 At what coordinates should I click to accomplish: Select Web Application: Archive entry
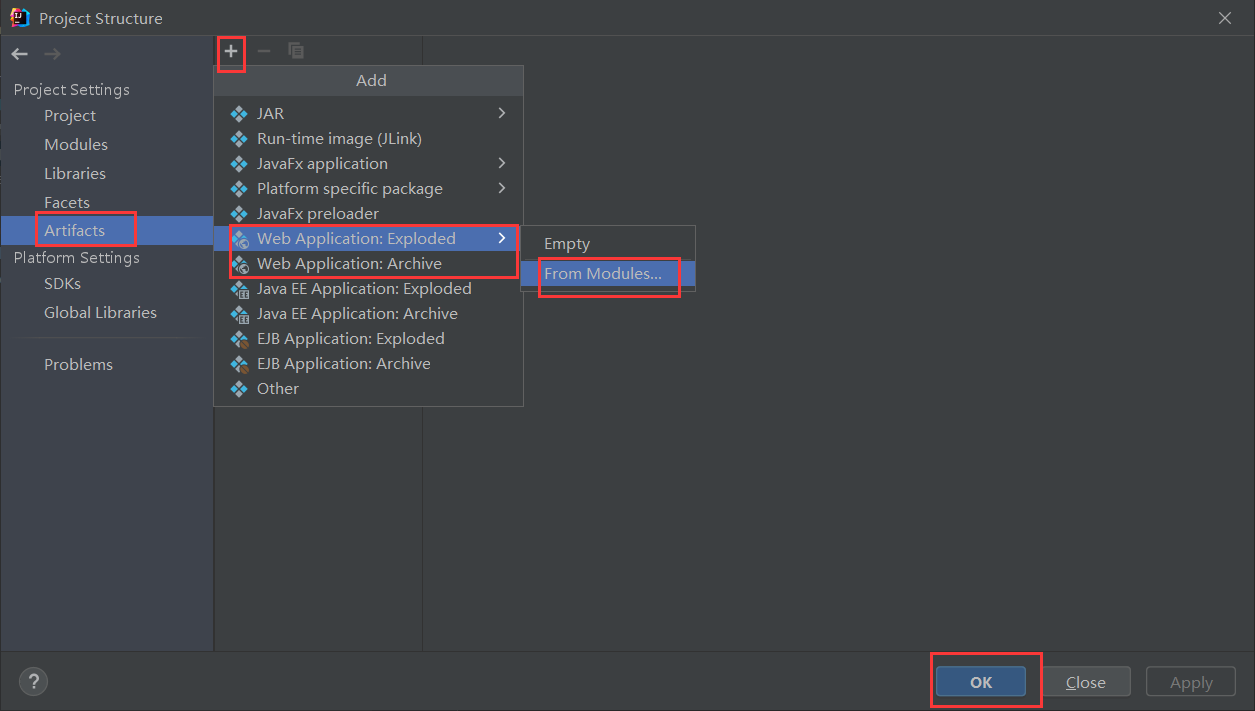(x=349, y=264)
